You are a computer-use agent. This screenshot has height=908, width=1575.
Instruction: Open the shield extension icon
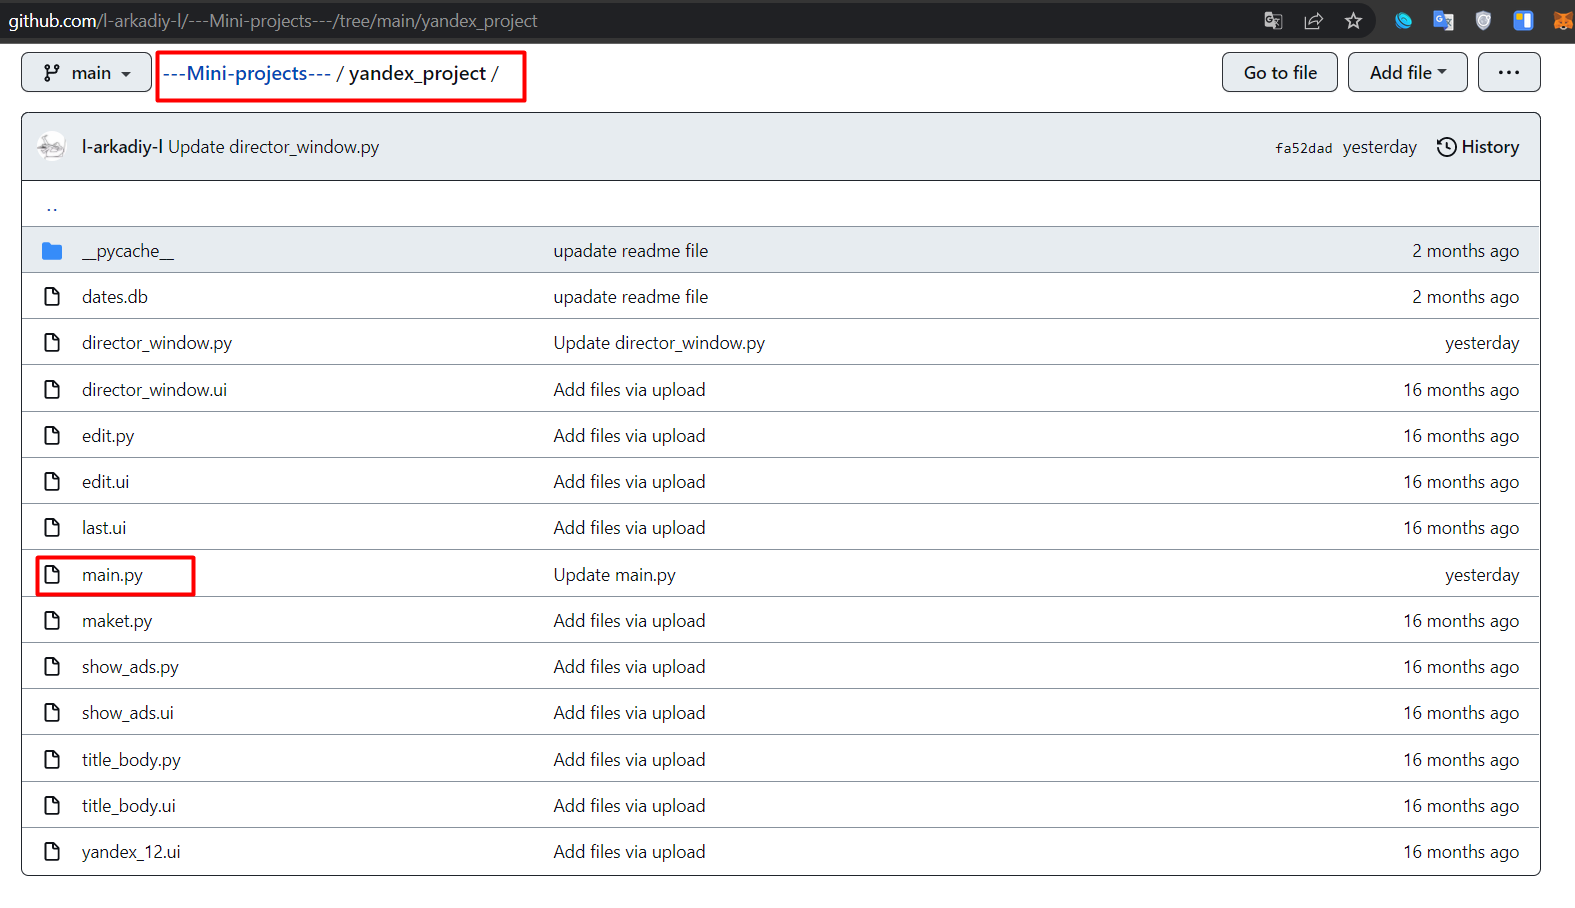click(1483, 21)
